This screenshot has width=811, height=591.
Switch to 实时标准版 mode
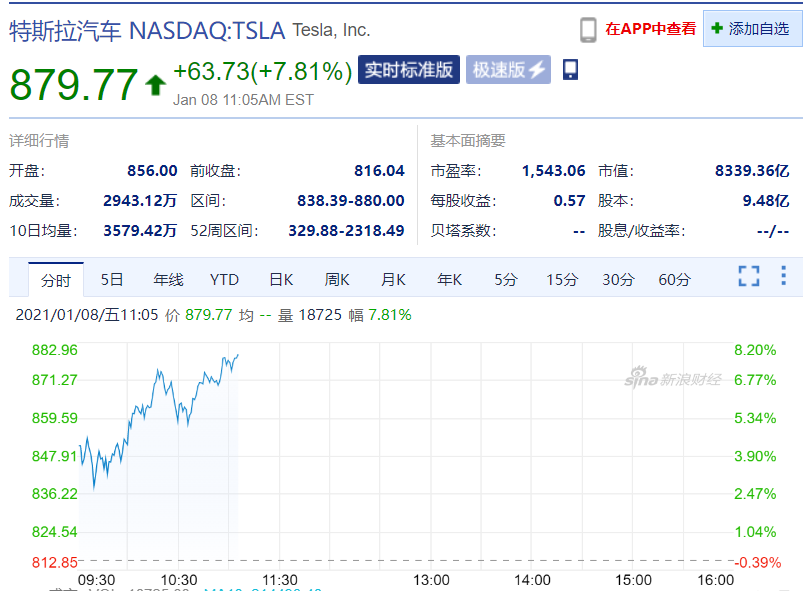coord(408,70)
